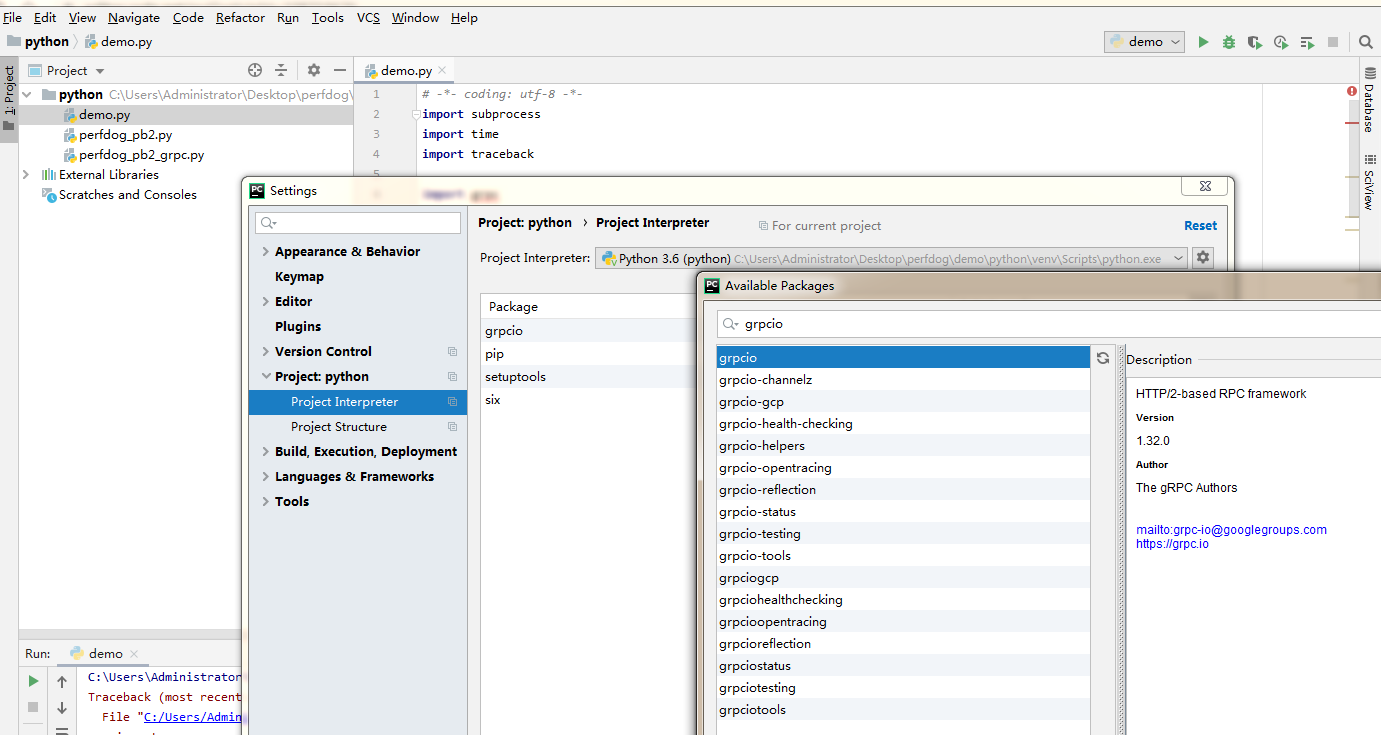Select the demo.py editor tab
1381x735 pixels.
405,71
